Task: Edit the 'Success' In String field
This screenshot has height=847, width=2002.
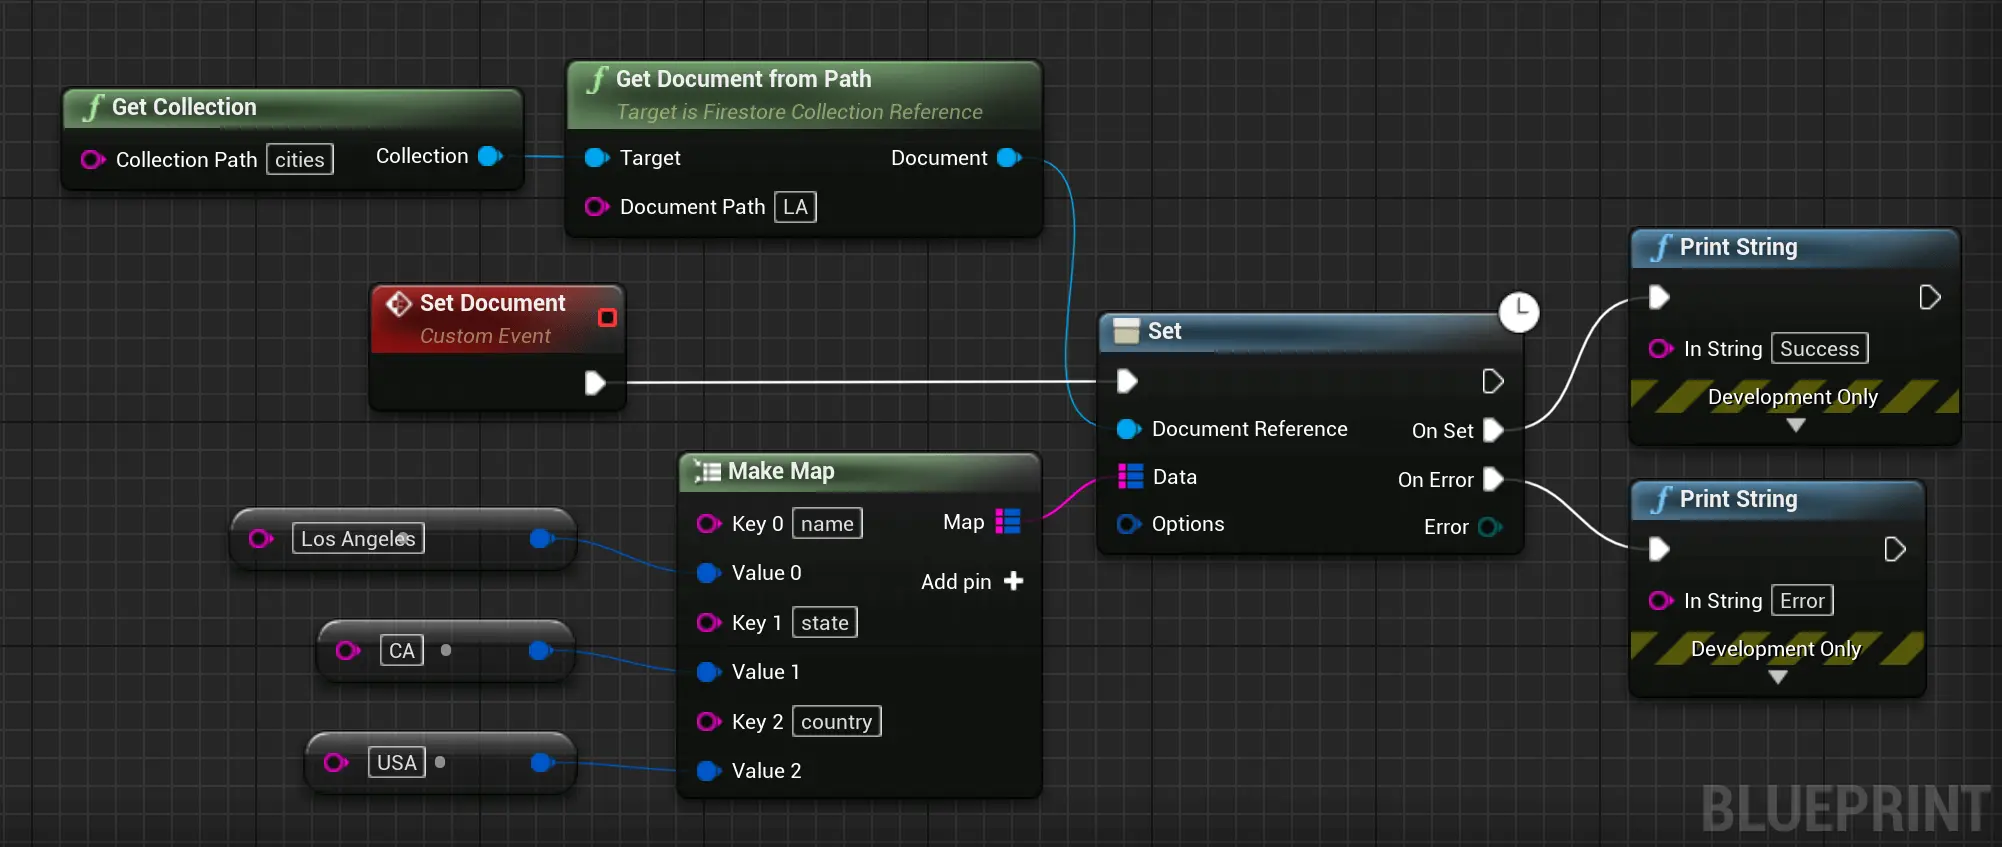Action: coord(1820,349)
